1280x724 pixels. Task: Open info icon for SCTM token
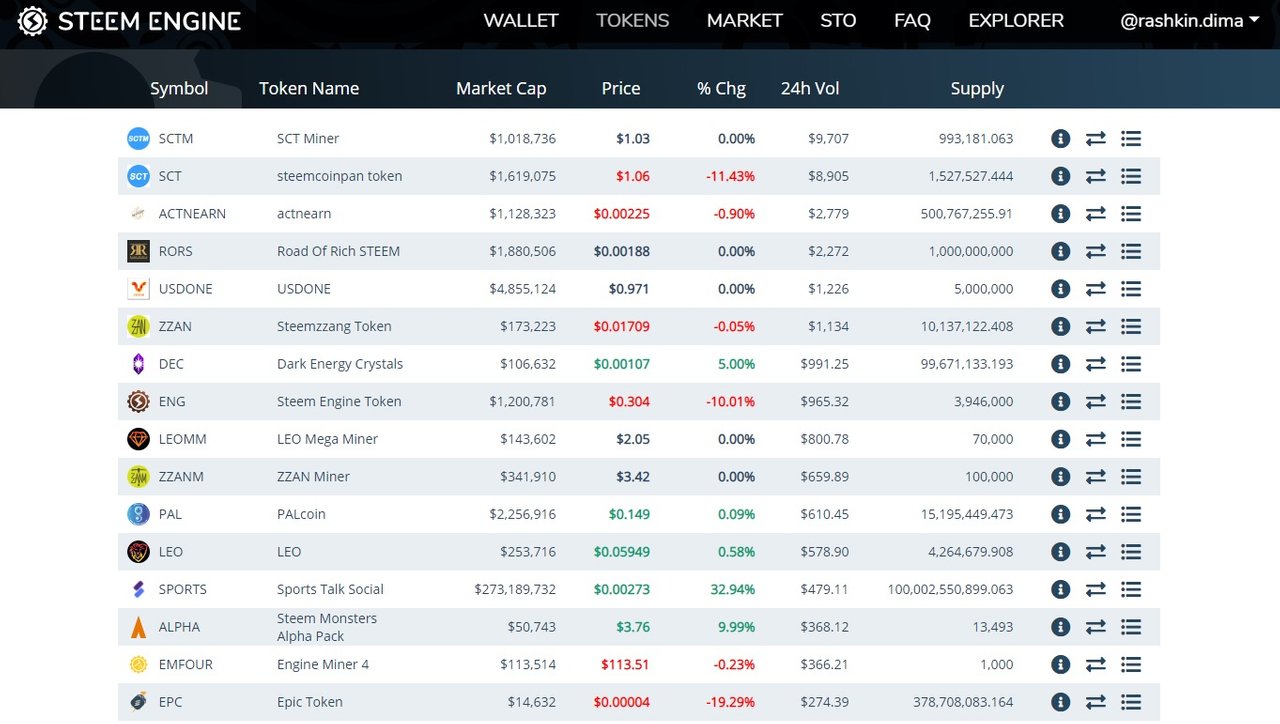click(x=1061, y=139)
